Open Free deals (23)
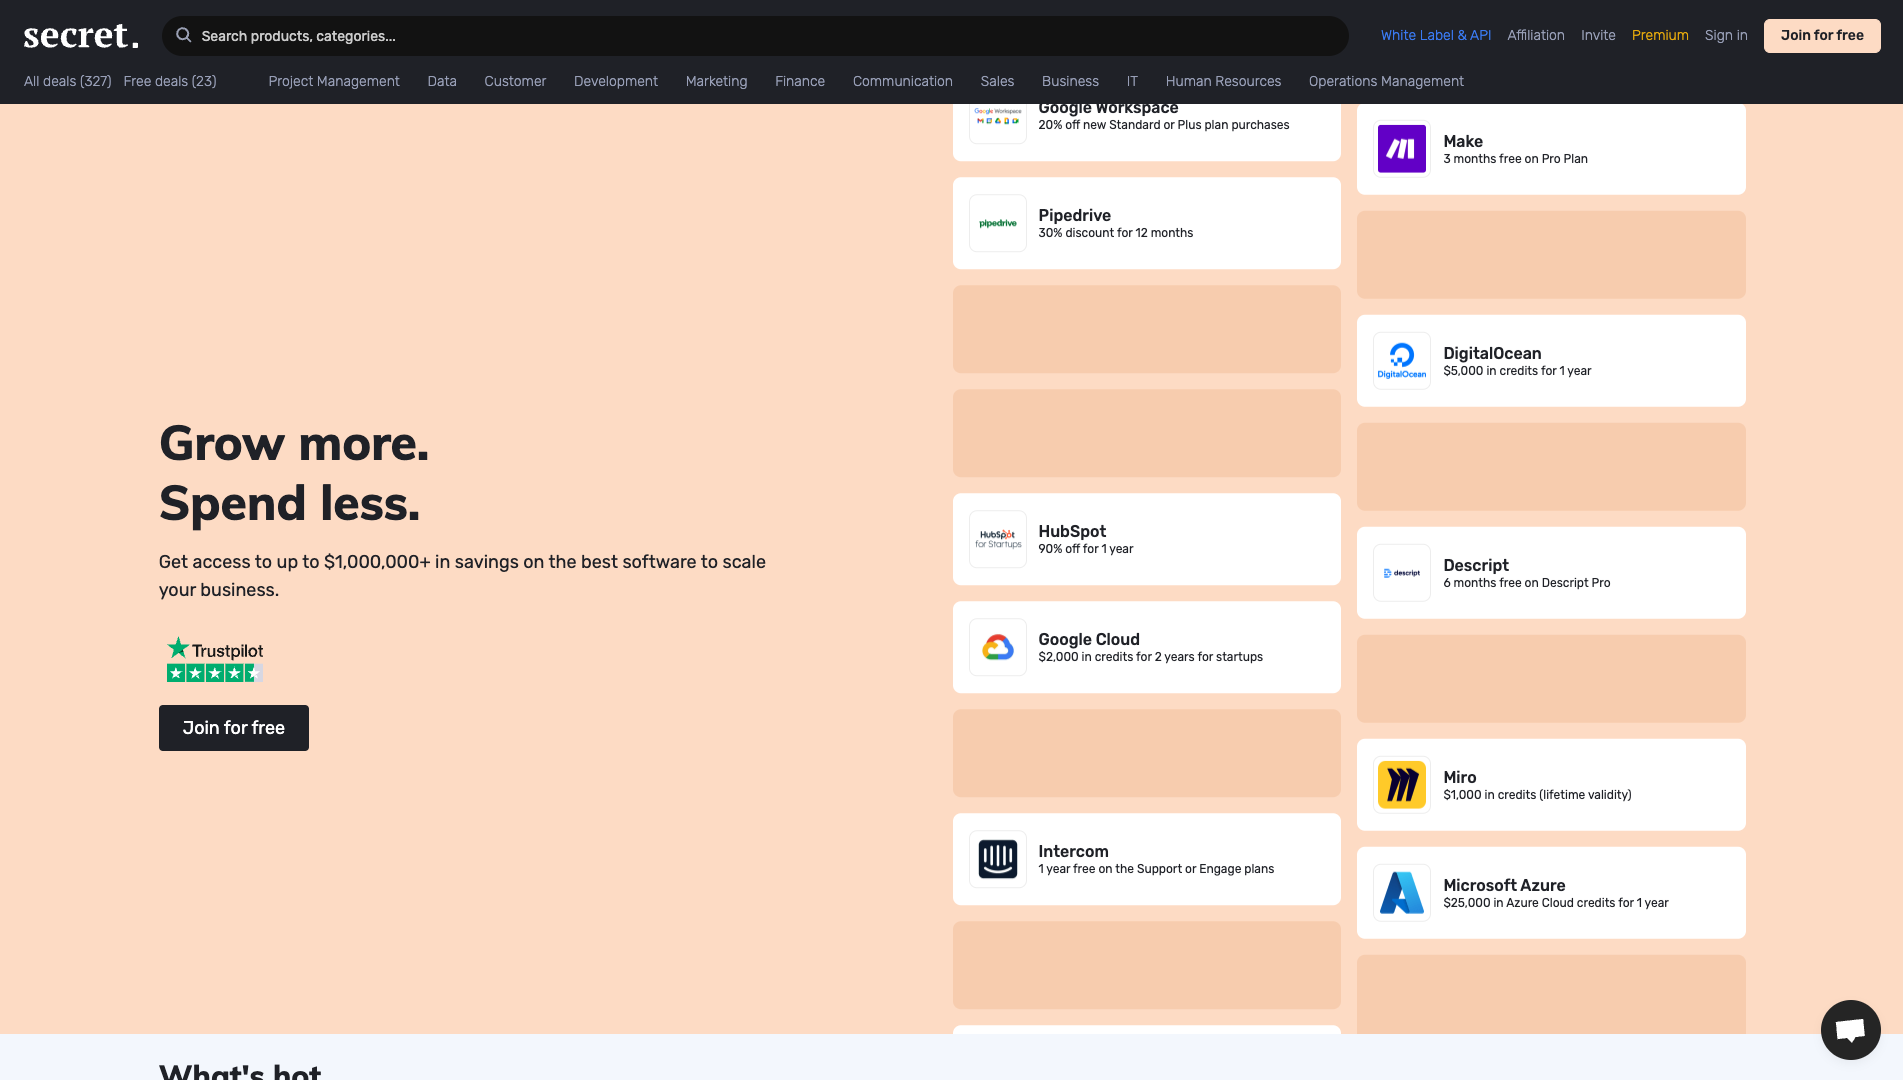The image size is (1903, 1080). point(169,81)
